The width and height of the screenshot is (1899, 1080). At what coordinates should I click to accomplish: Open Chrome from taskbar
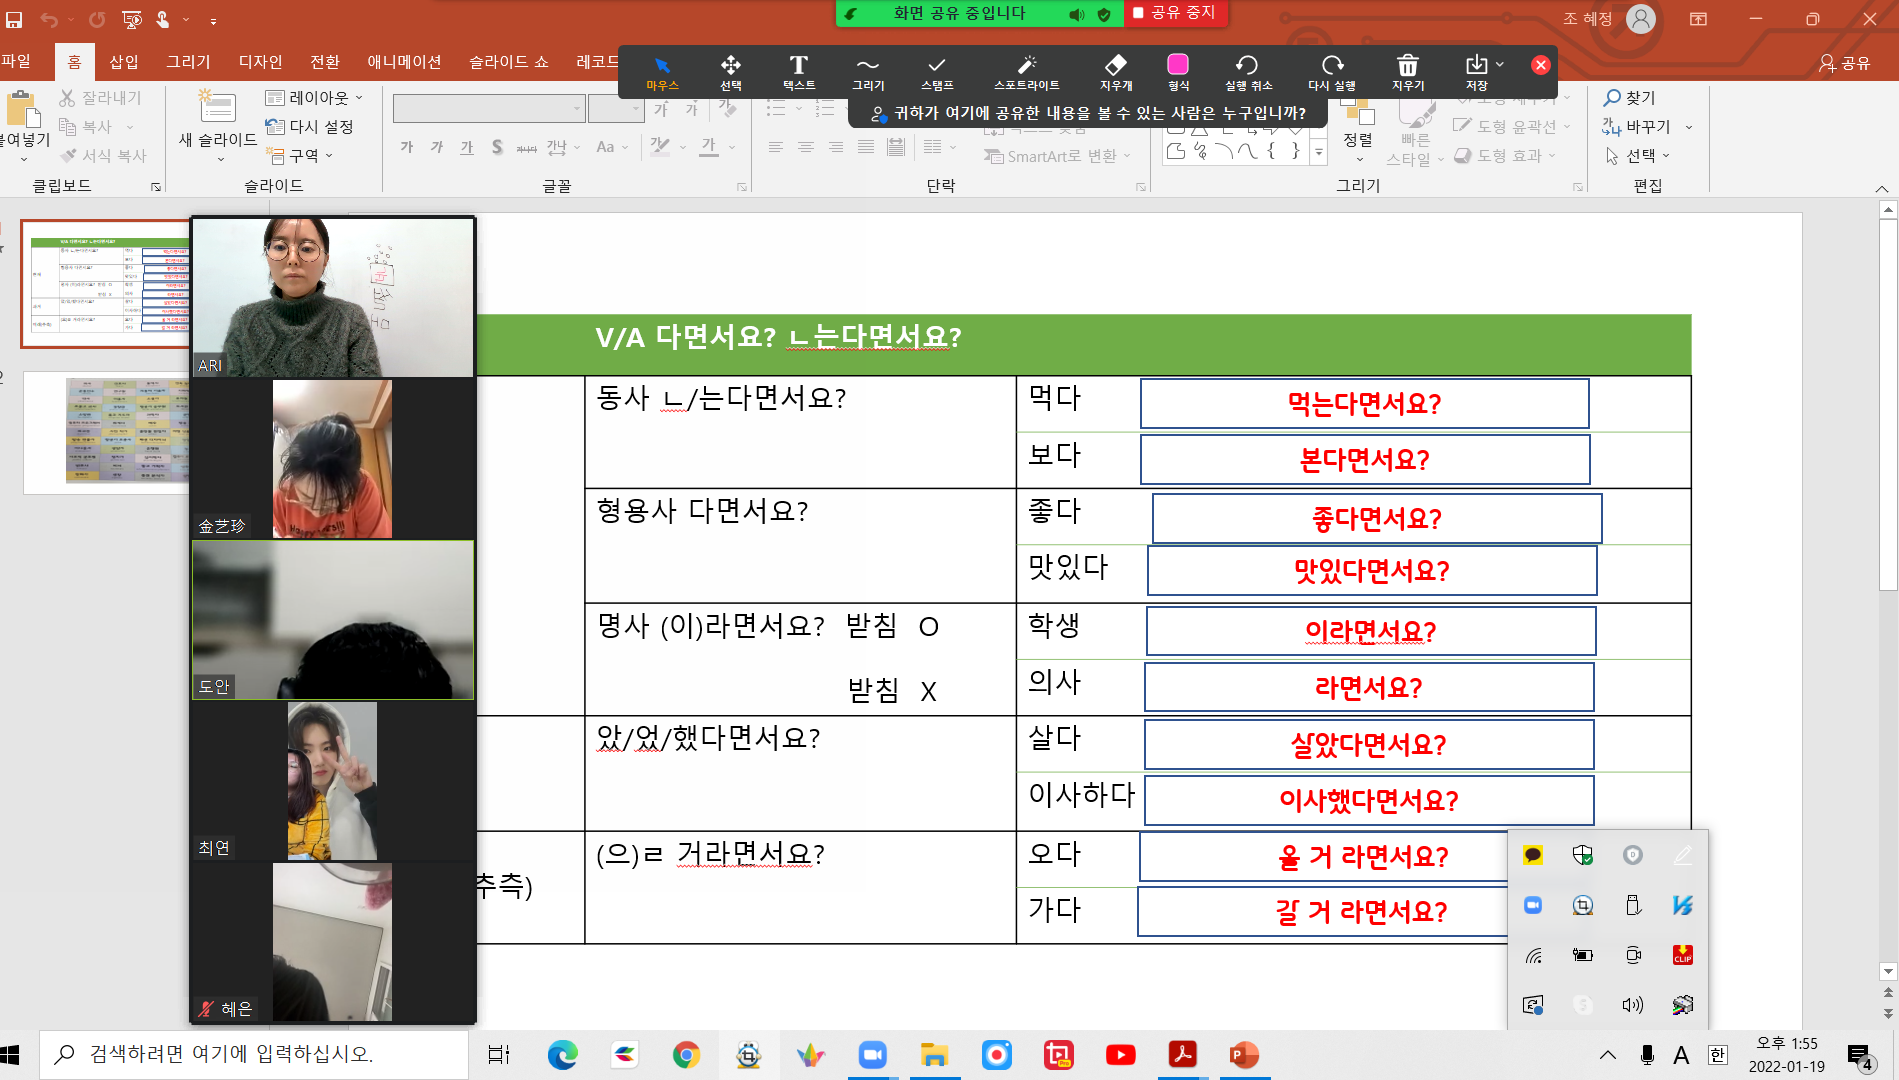click(x=686, y=1055)
